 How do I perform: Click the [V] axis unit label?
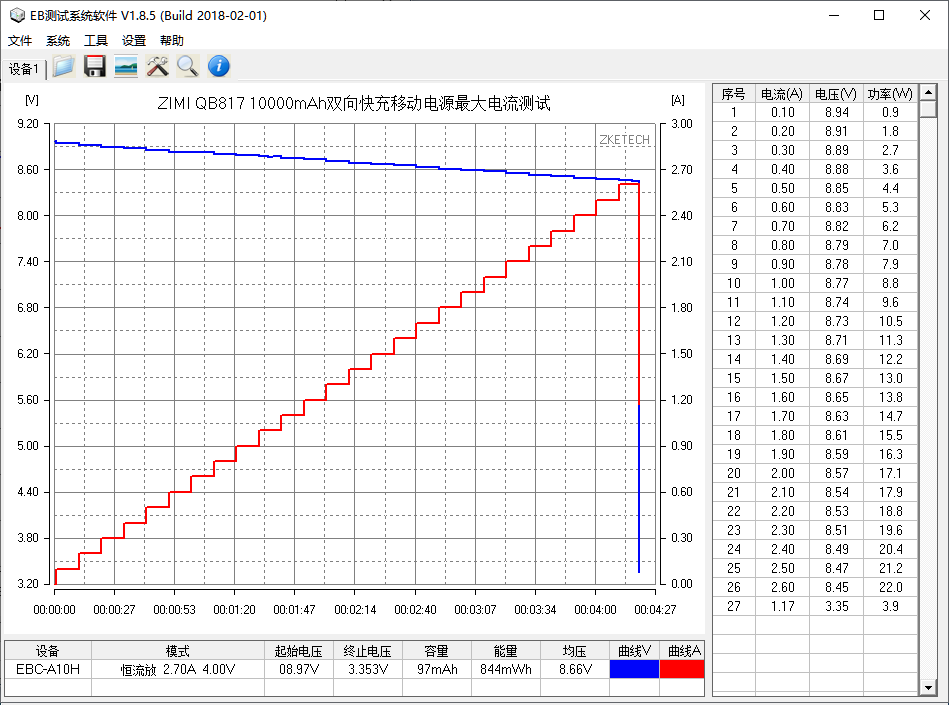pyautogui.click(x=32, y=100)
